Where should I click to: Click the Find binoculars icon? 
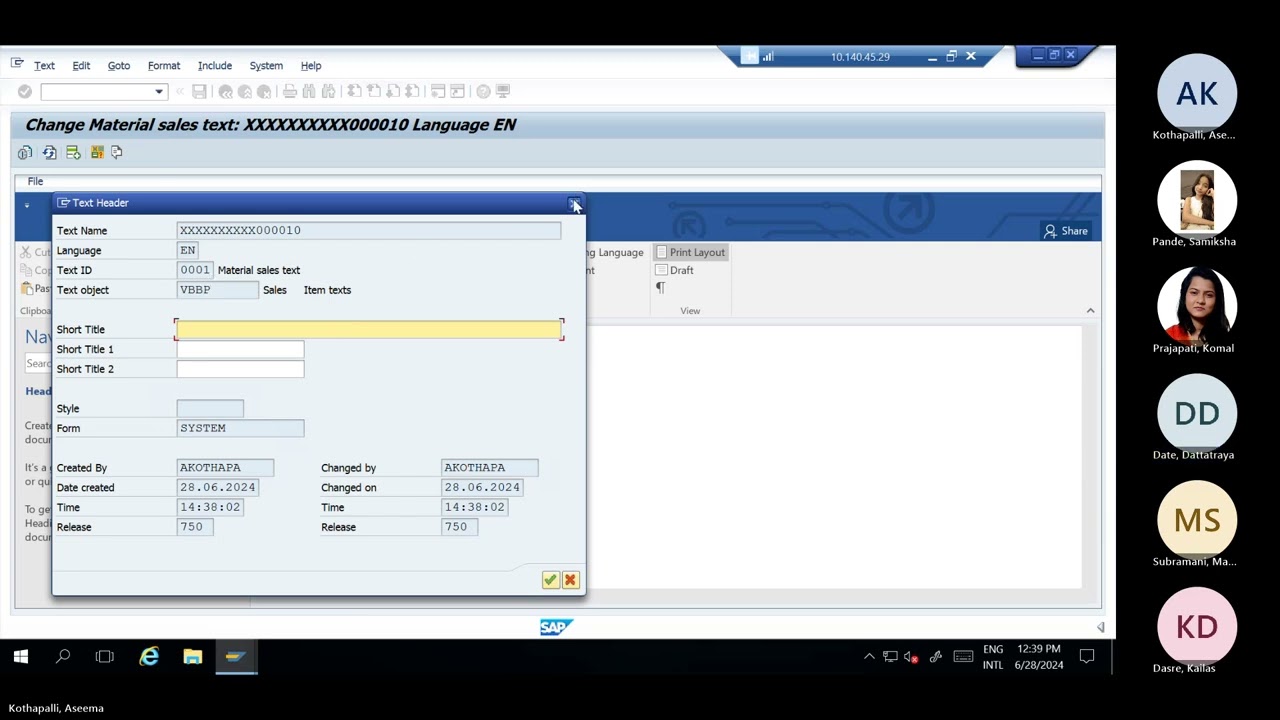coord(309,91)
